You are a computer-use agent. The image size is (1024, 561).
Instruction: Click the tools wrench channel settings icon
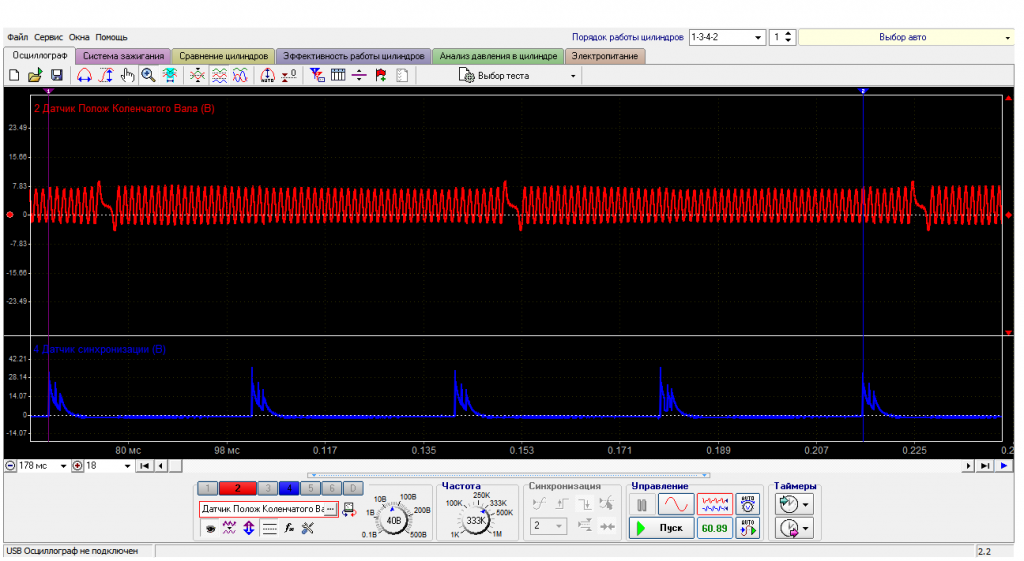click(308, 528)
